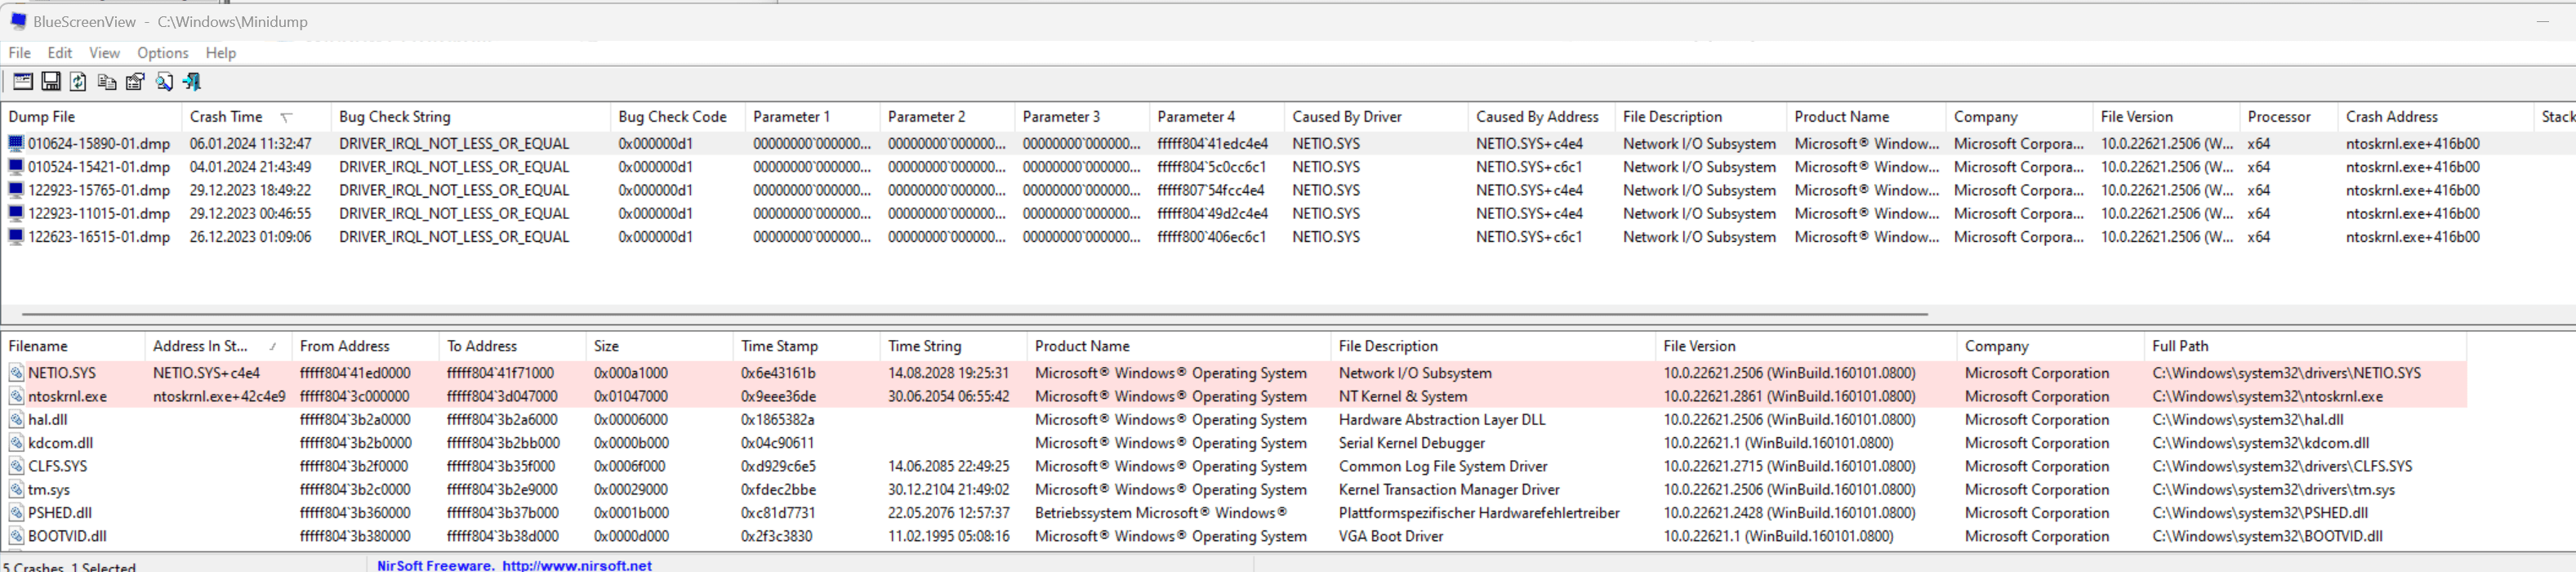
Task: Click the Find magnifier toolbar icon
Action: click(164, 82)
